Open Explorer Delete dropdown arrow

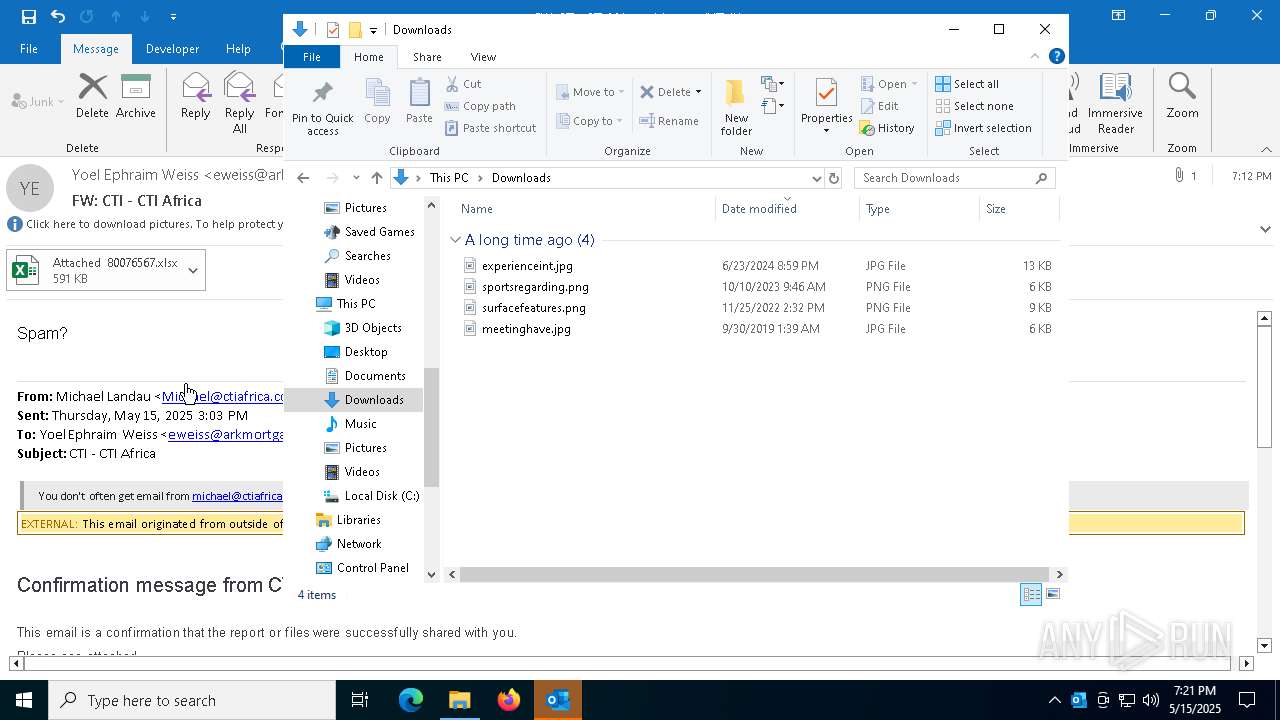point(698,92)
